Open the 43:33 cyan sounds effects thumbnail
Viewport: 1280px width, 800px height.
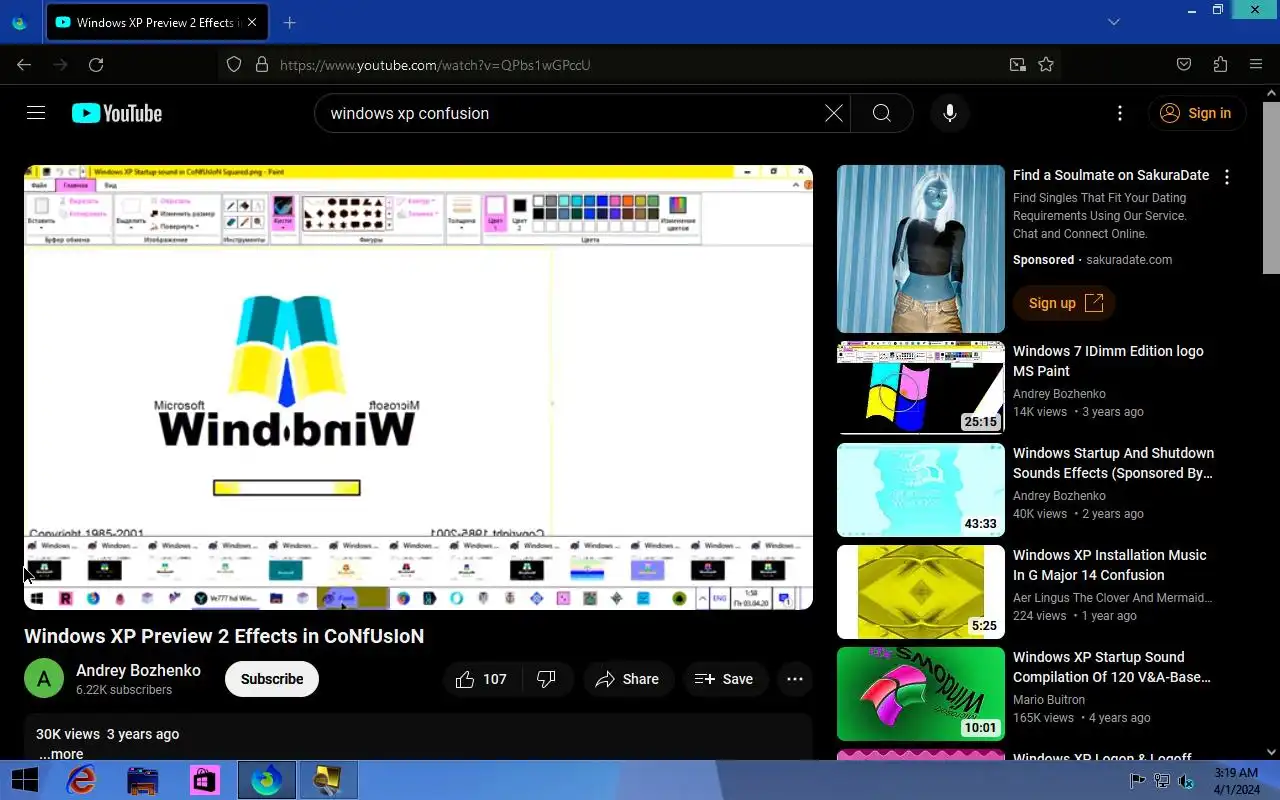pyautogui.click(x=921, y=490)
